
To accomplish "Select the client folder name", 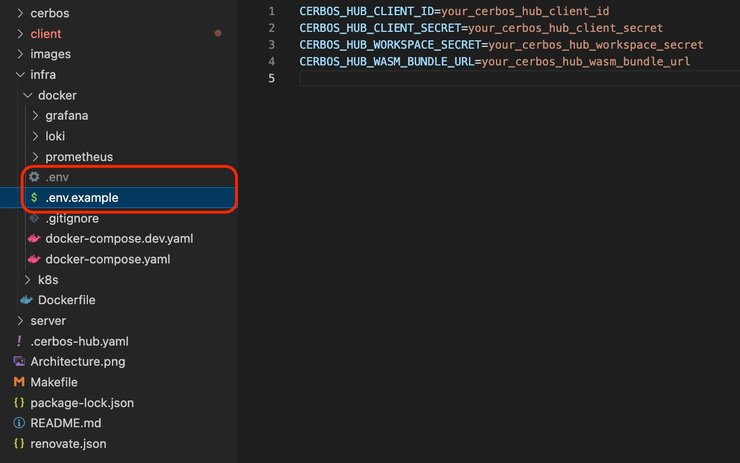I will (46, 34).
